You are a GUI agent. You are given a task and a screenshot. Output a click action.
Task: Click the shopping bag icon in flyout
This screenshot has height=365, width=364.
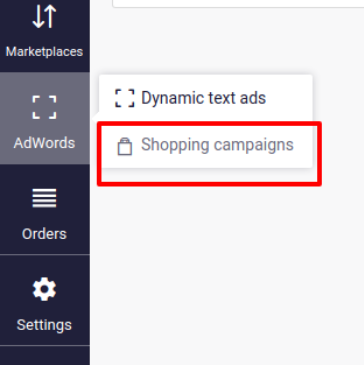tap(125, 146)
